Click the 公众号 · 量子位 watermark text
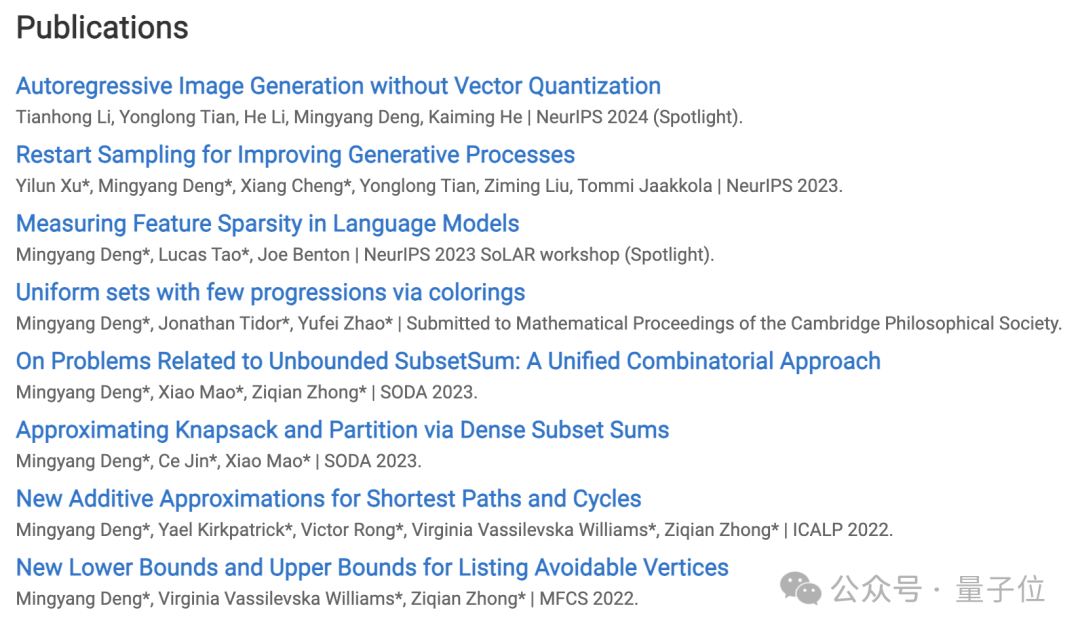This screenshot has height=633, width=1080. click(x=937, y=590)
